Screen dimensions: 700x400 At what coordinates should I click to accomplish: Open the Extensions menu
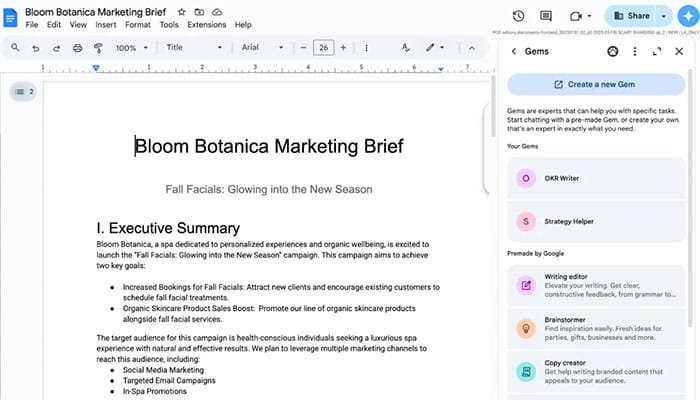207,25
